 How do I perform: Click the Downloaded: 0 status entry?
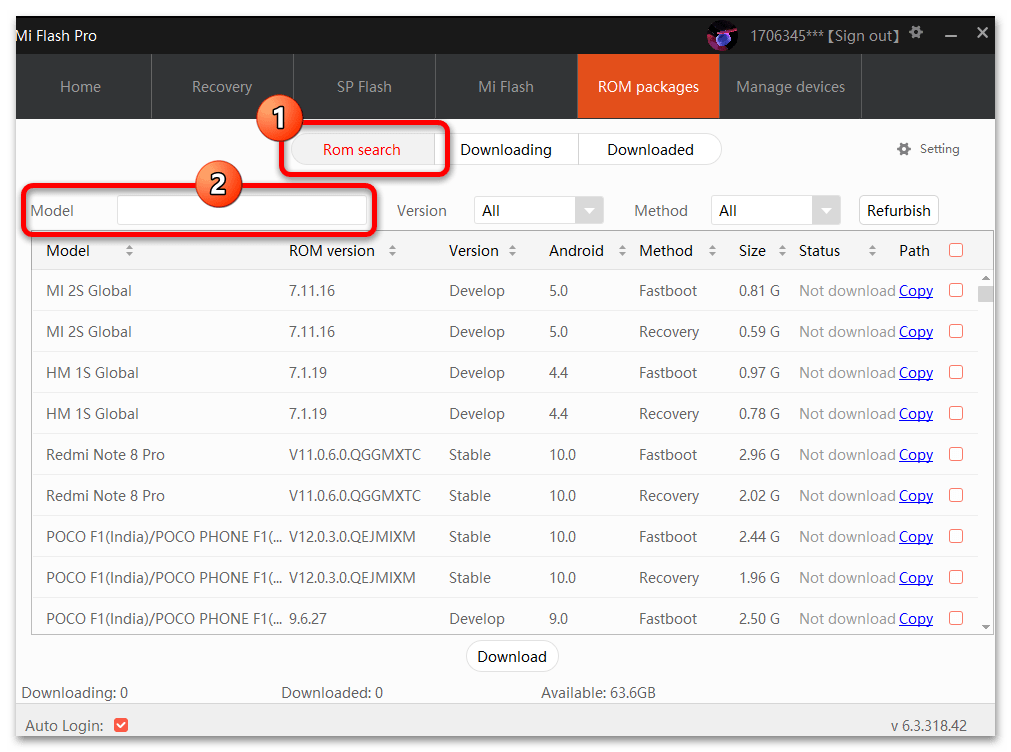point(332,693)
